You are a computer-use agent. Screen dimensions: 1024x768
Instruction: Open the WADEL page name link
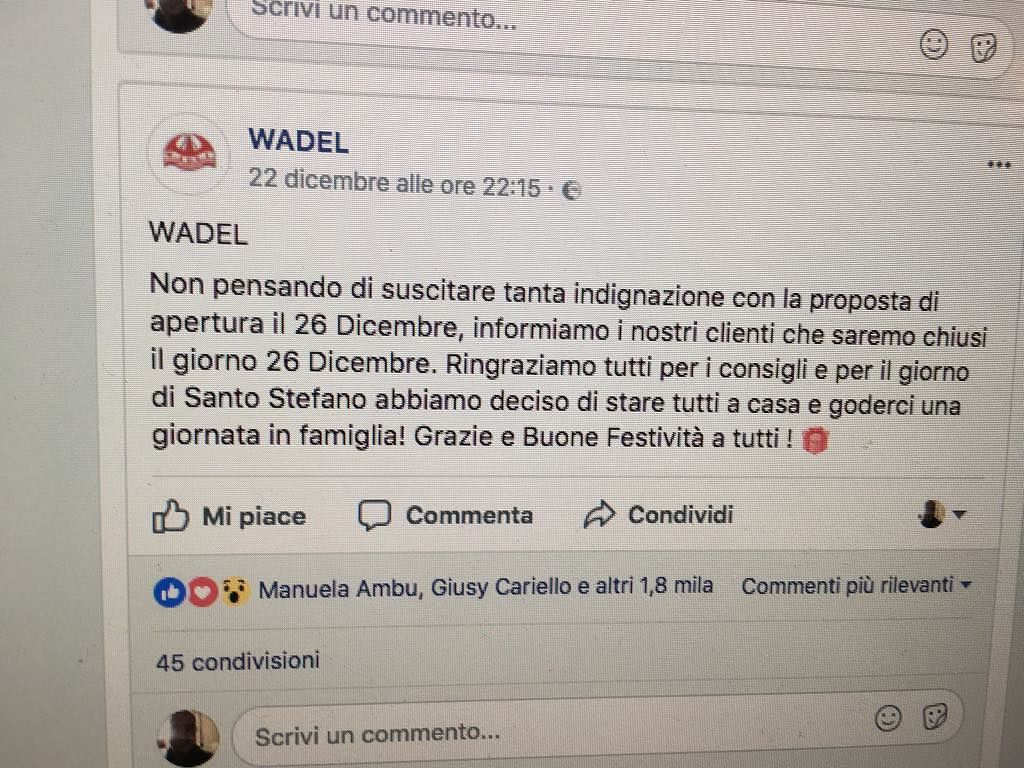click(298, 142)
